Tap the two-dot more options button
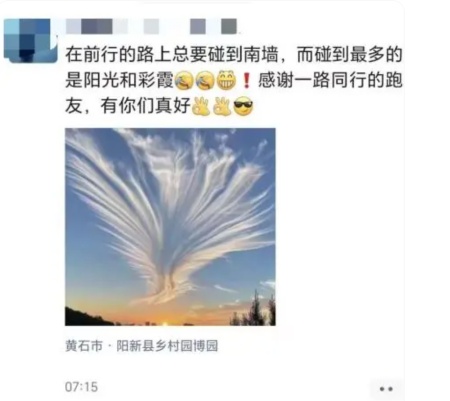The height and width of the screenshot is (401, 450). (386, 389)
